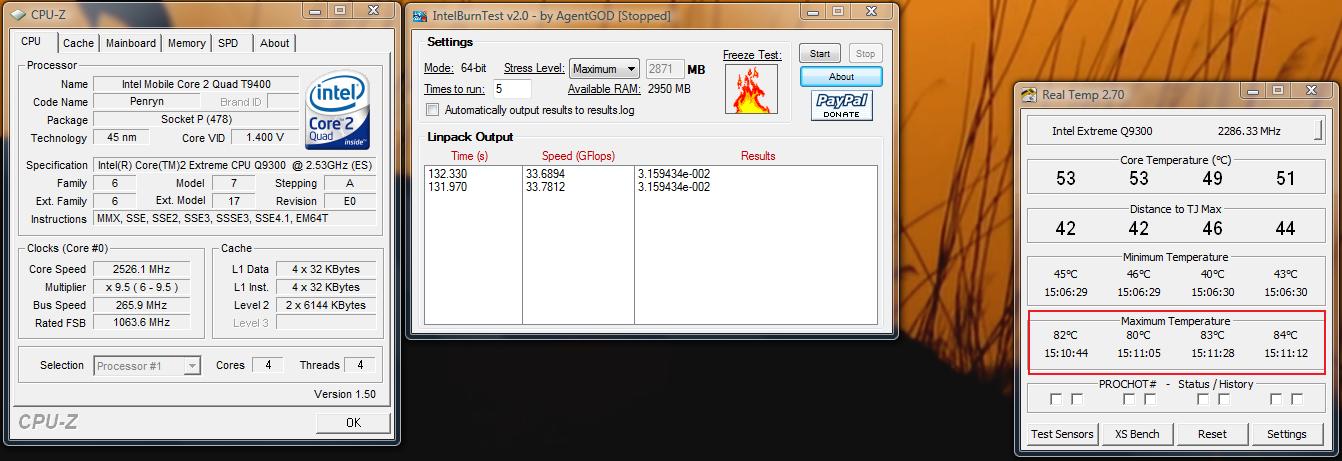Switch to the SPD tab
The image size is (1342, 461).
tap(229, 43)
